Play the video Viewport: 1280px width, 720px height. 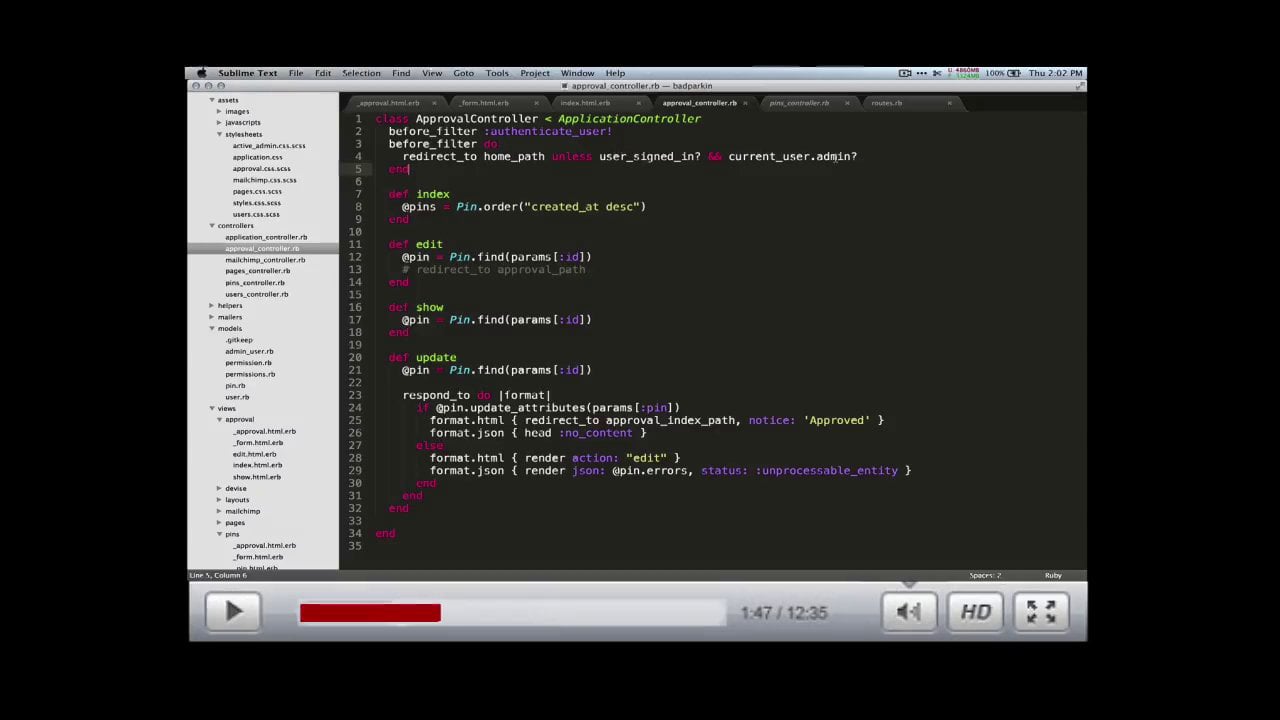point(233,612)
